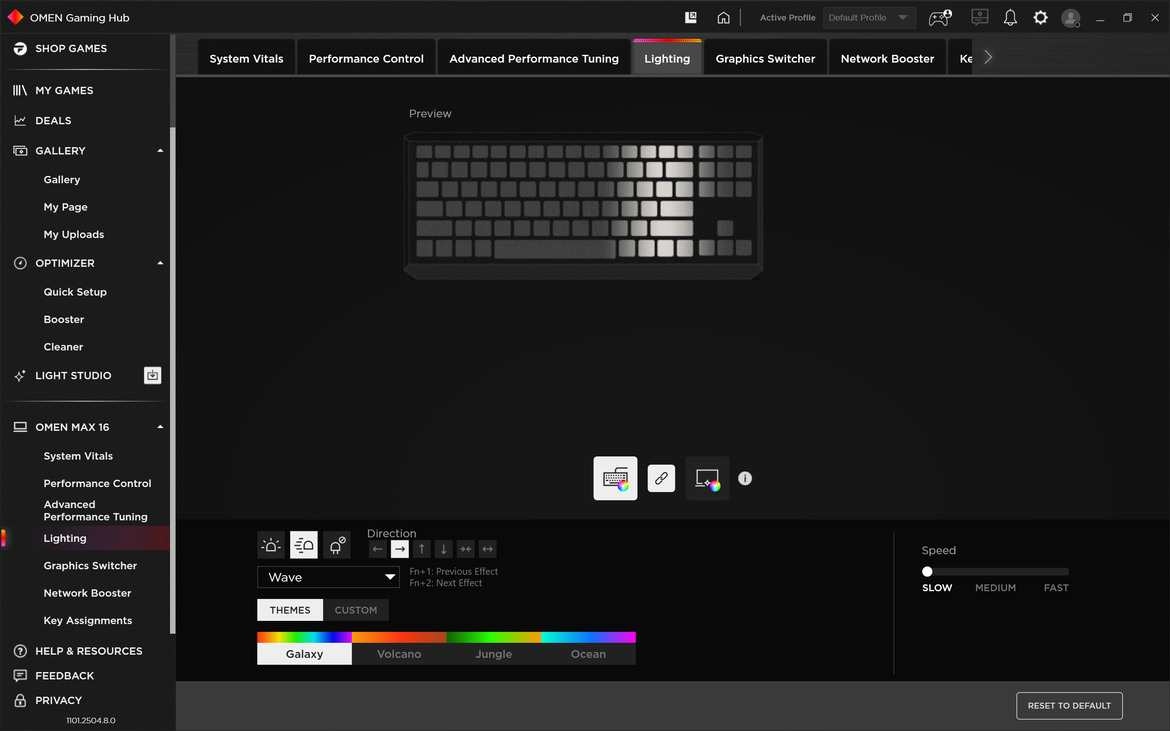Click the Speed slider handle
Viewport: 1170px width, 731px height.
pos(927,571)
